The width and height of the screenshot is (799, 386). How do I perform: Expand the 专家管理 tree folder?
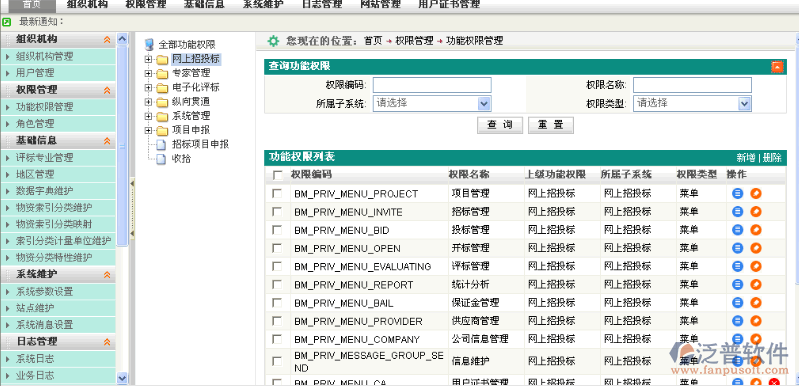[x=148, y=73]
